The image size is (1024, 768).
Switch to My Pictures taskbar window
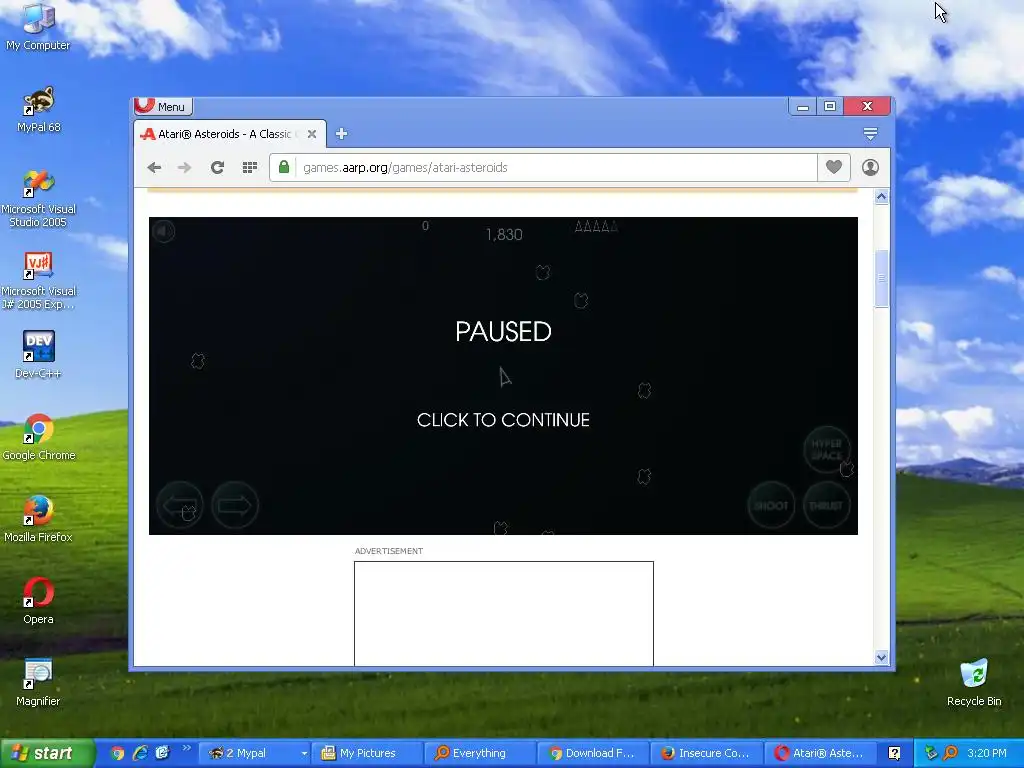367,753
